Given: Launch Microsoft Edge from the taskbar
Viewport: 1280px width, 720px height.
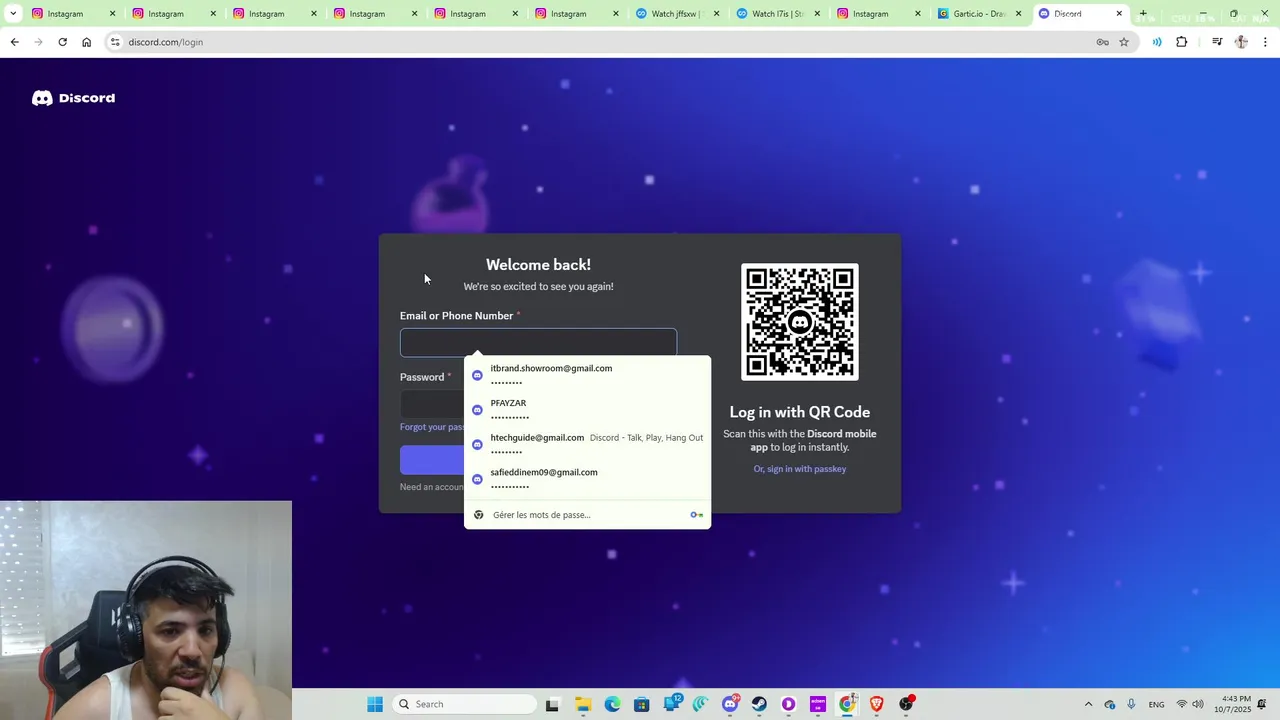Looking at the screenshot, I should click(x=612, y=704).
